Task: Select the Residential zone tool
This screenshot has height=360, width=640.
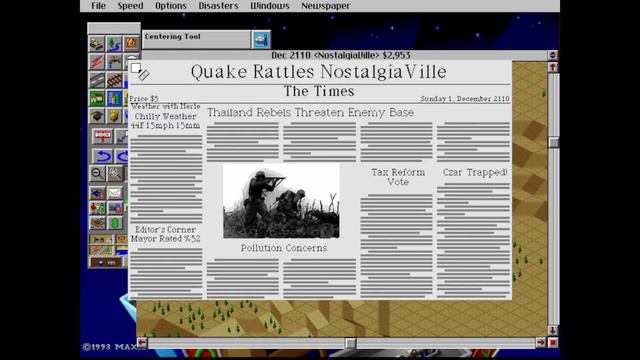Action: 97,98
